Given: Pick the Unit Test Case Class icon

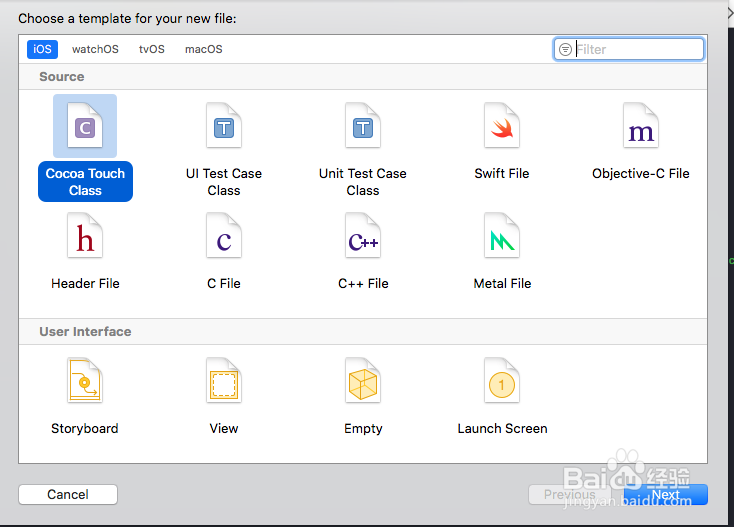Looking at the screenshot, I should point(362,126).
